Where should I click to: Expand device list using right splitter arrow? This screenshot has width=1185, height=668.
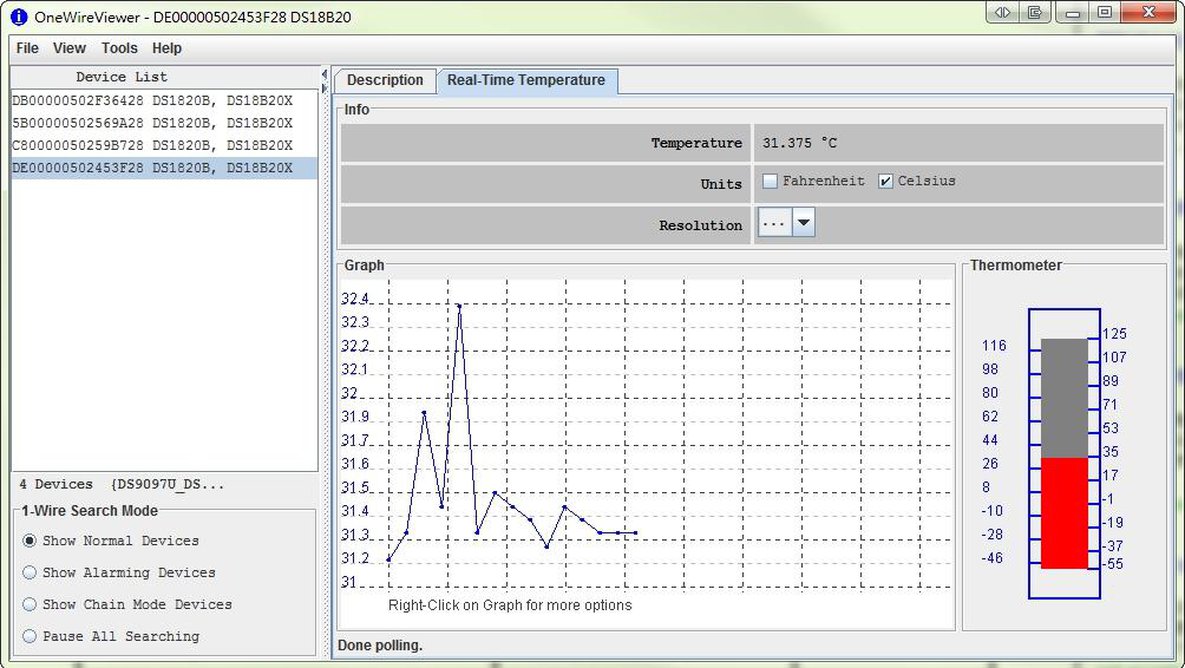[x=324, y=89]
